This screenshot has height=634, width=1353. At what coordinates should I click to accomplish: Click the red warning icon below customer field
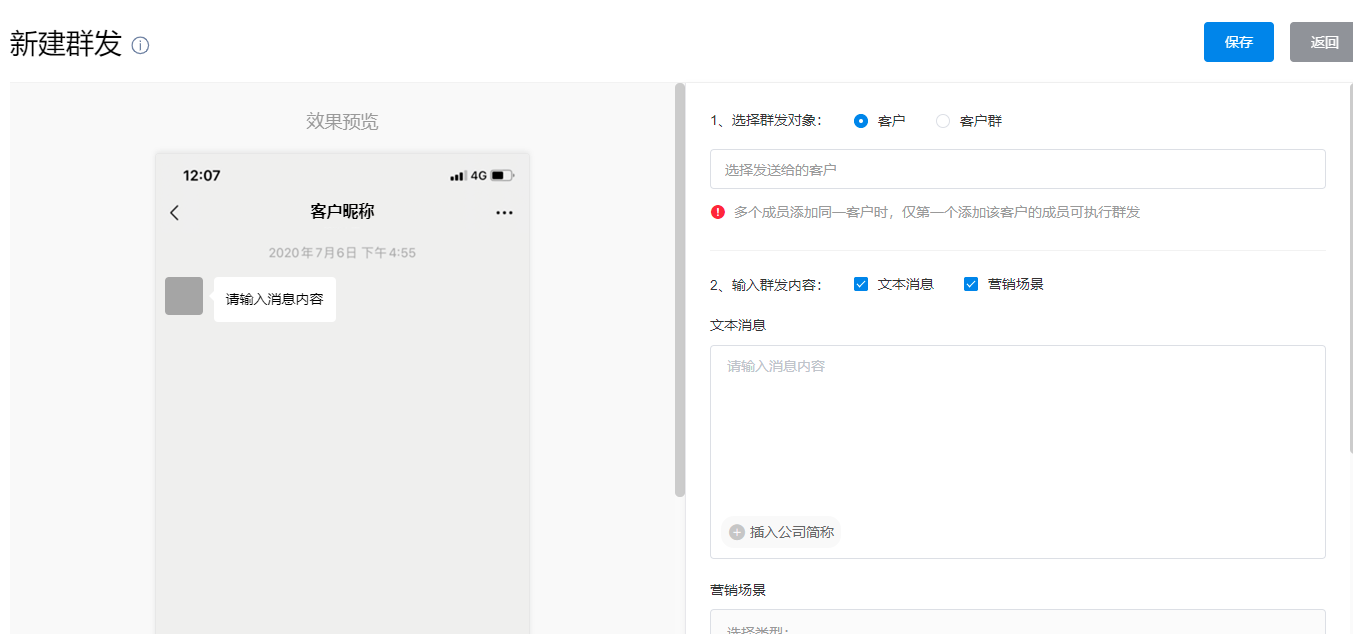pyautogui.click(x=718, y=212)
